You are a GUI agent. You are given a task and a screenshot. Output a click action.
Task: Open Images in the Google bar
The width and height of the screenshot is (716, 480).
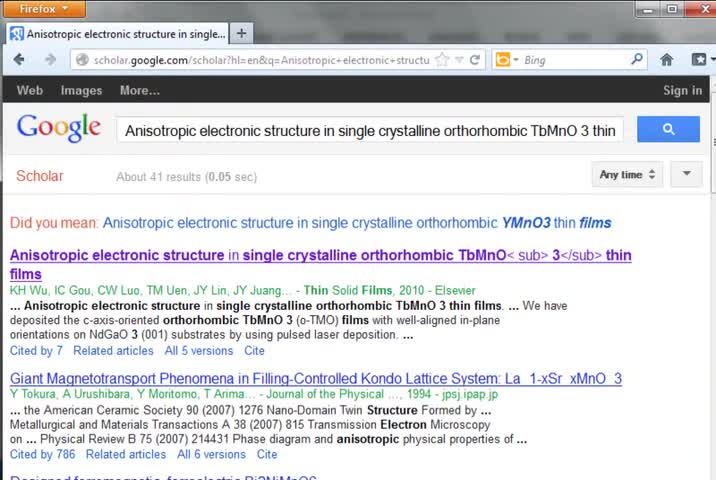pyautogui.click(x=81, y=90)
